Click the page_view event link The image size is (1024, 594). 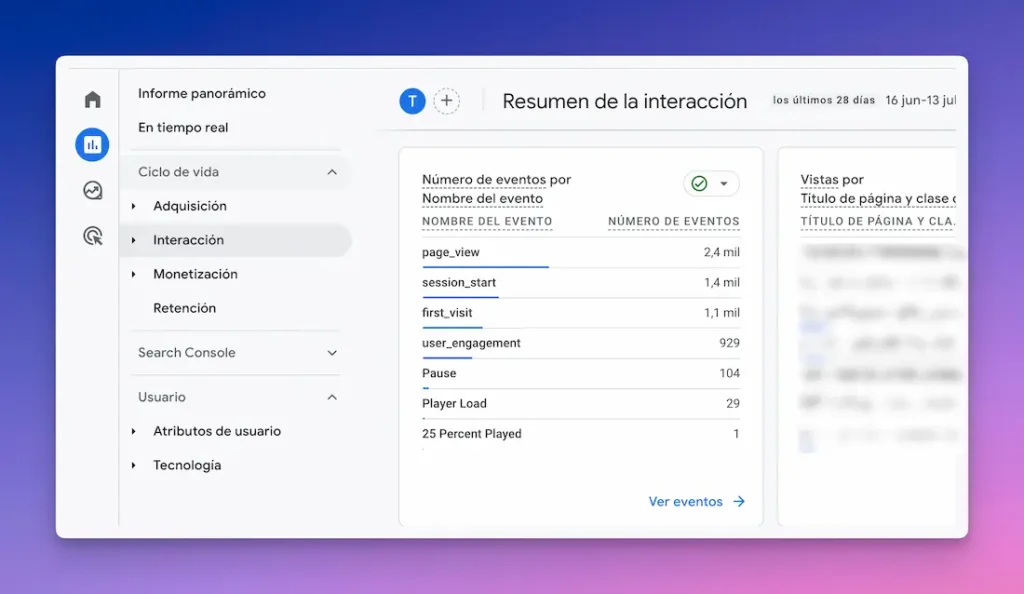pos(446,252)
